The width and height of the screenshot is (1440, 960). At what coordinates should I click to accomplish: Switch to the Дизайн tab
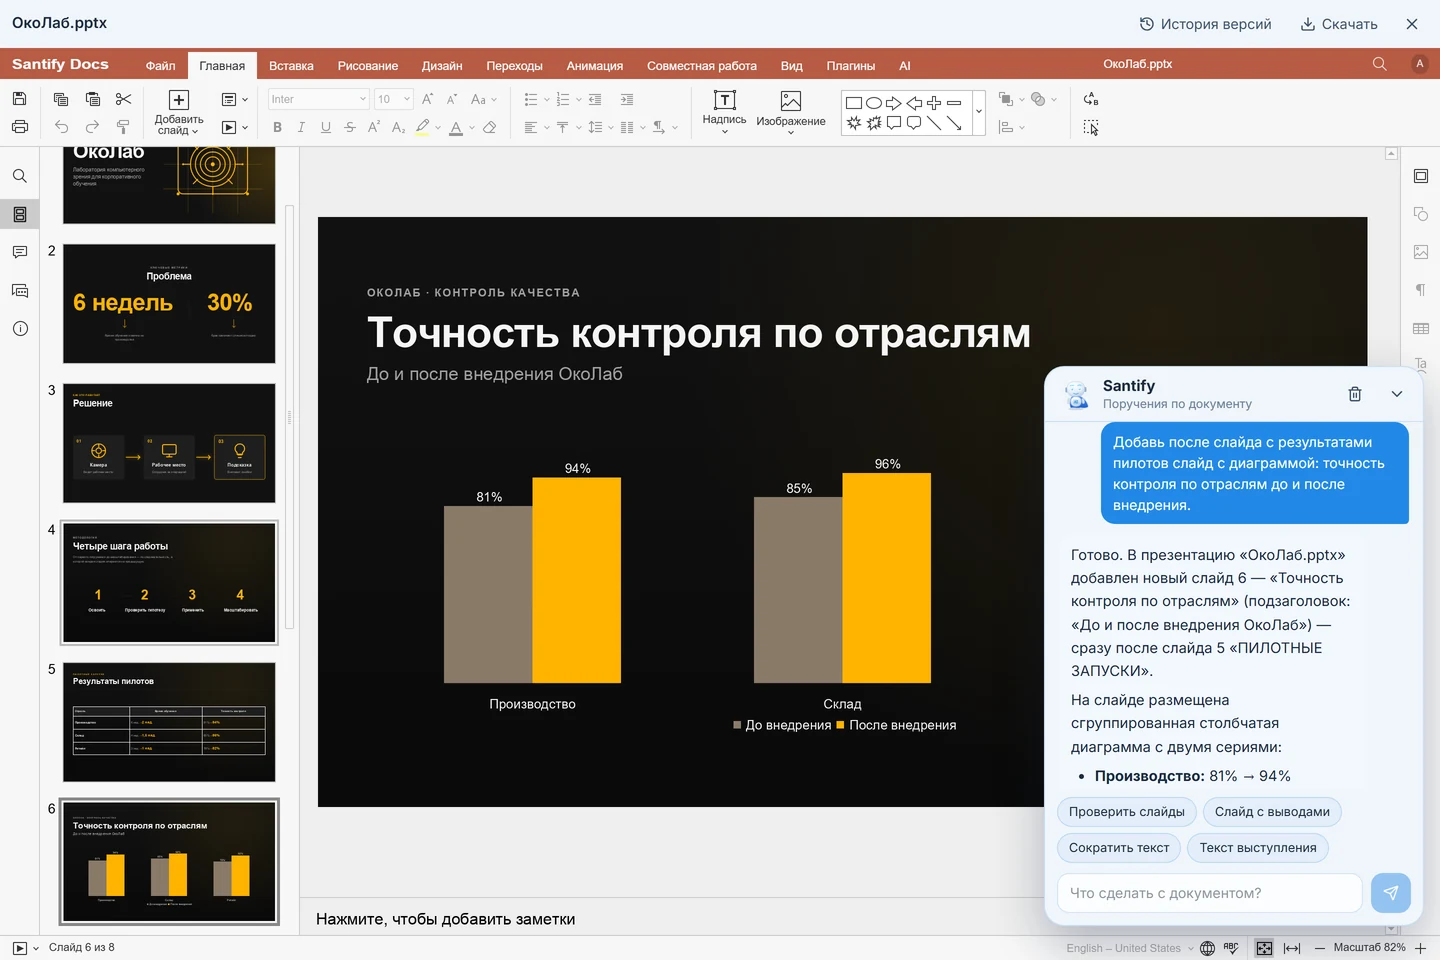pyautogui.click(x=442, y=66)
